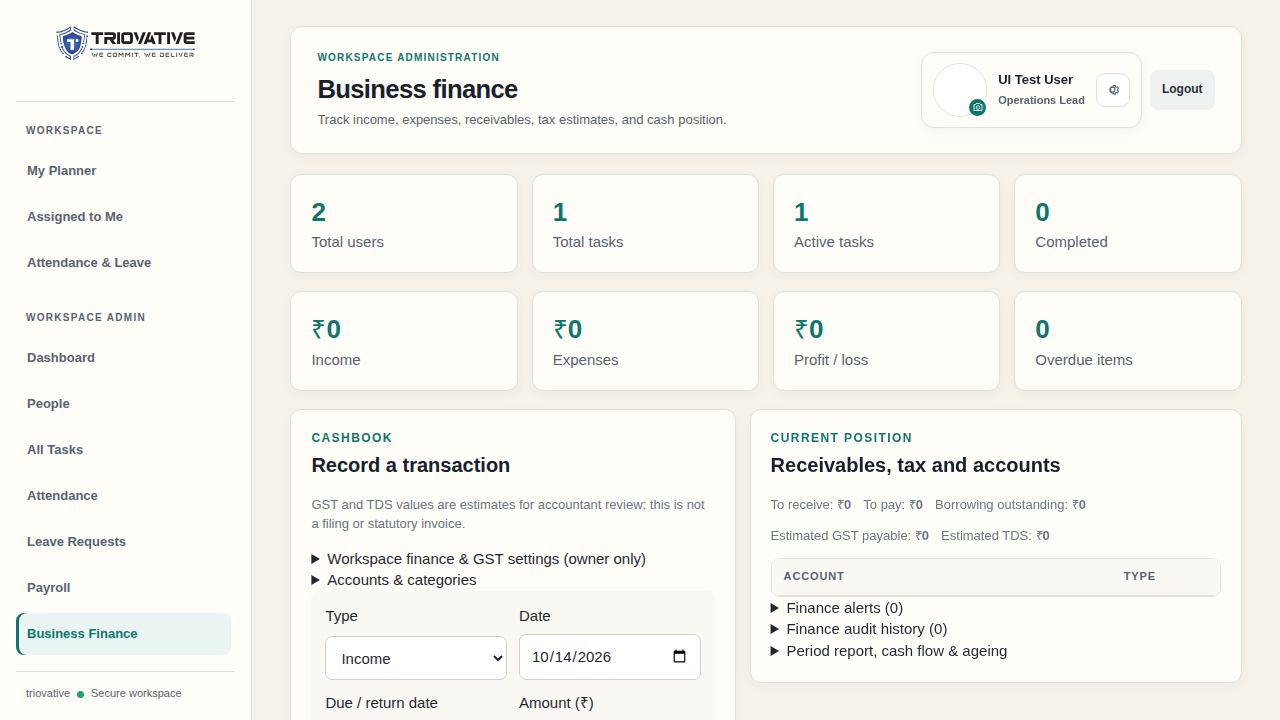Open Leave Requests
The width and height of the screenshot is (1280, 720).
click(124, 542)
